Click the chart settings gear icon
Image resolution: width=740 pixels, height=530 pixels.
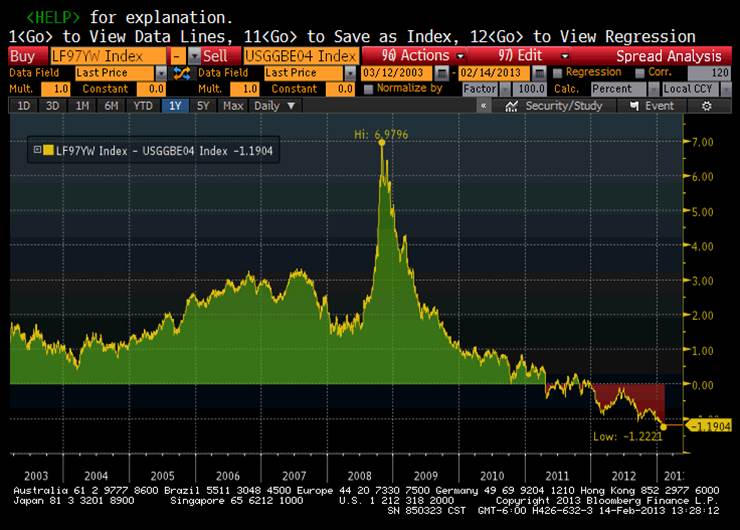pyautogui.click(x=706, y=106)
